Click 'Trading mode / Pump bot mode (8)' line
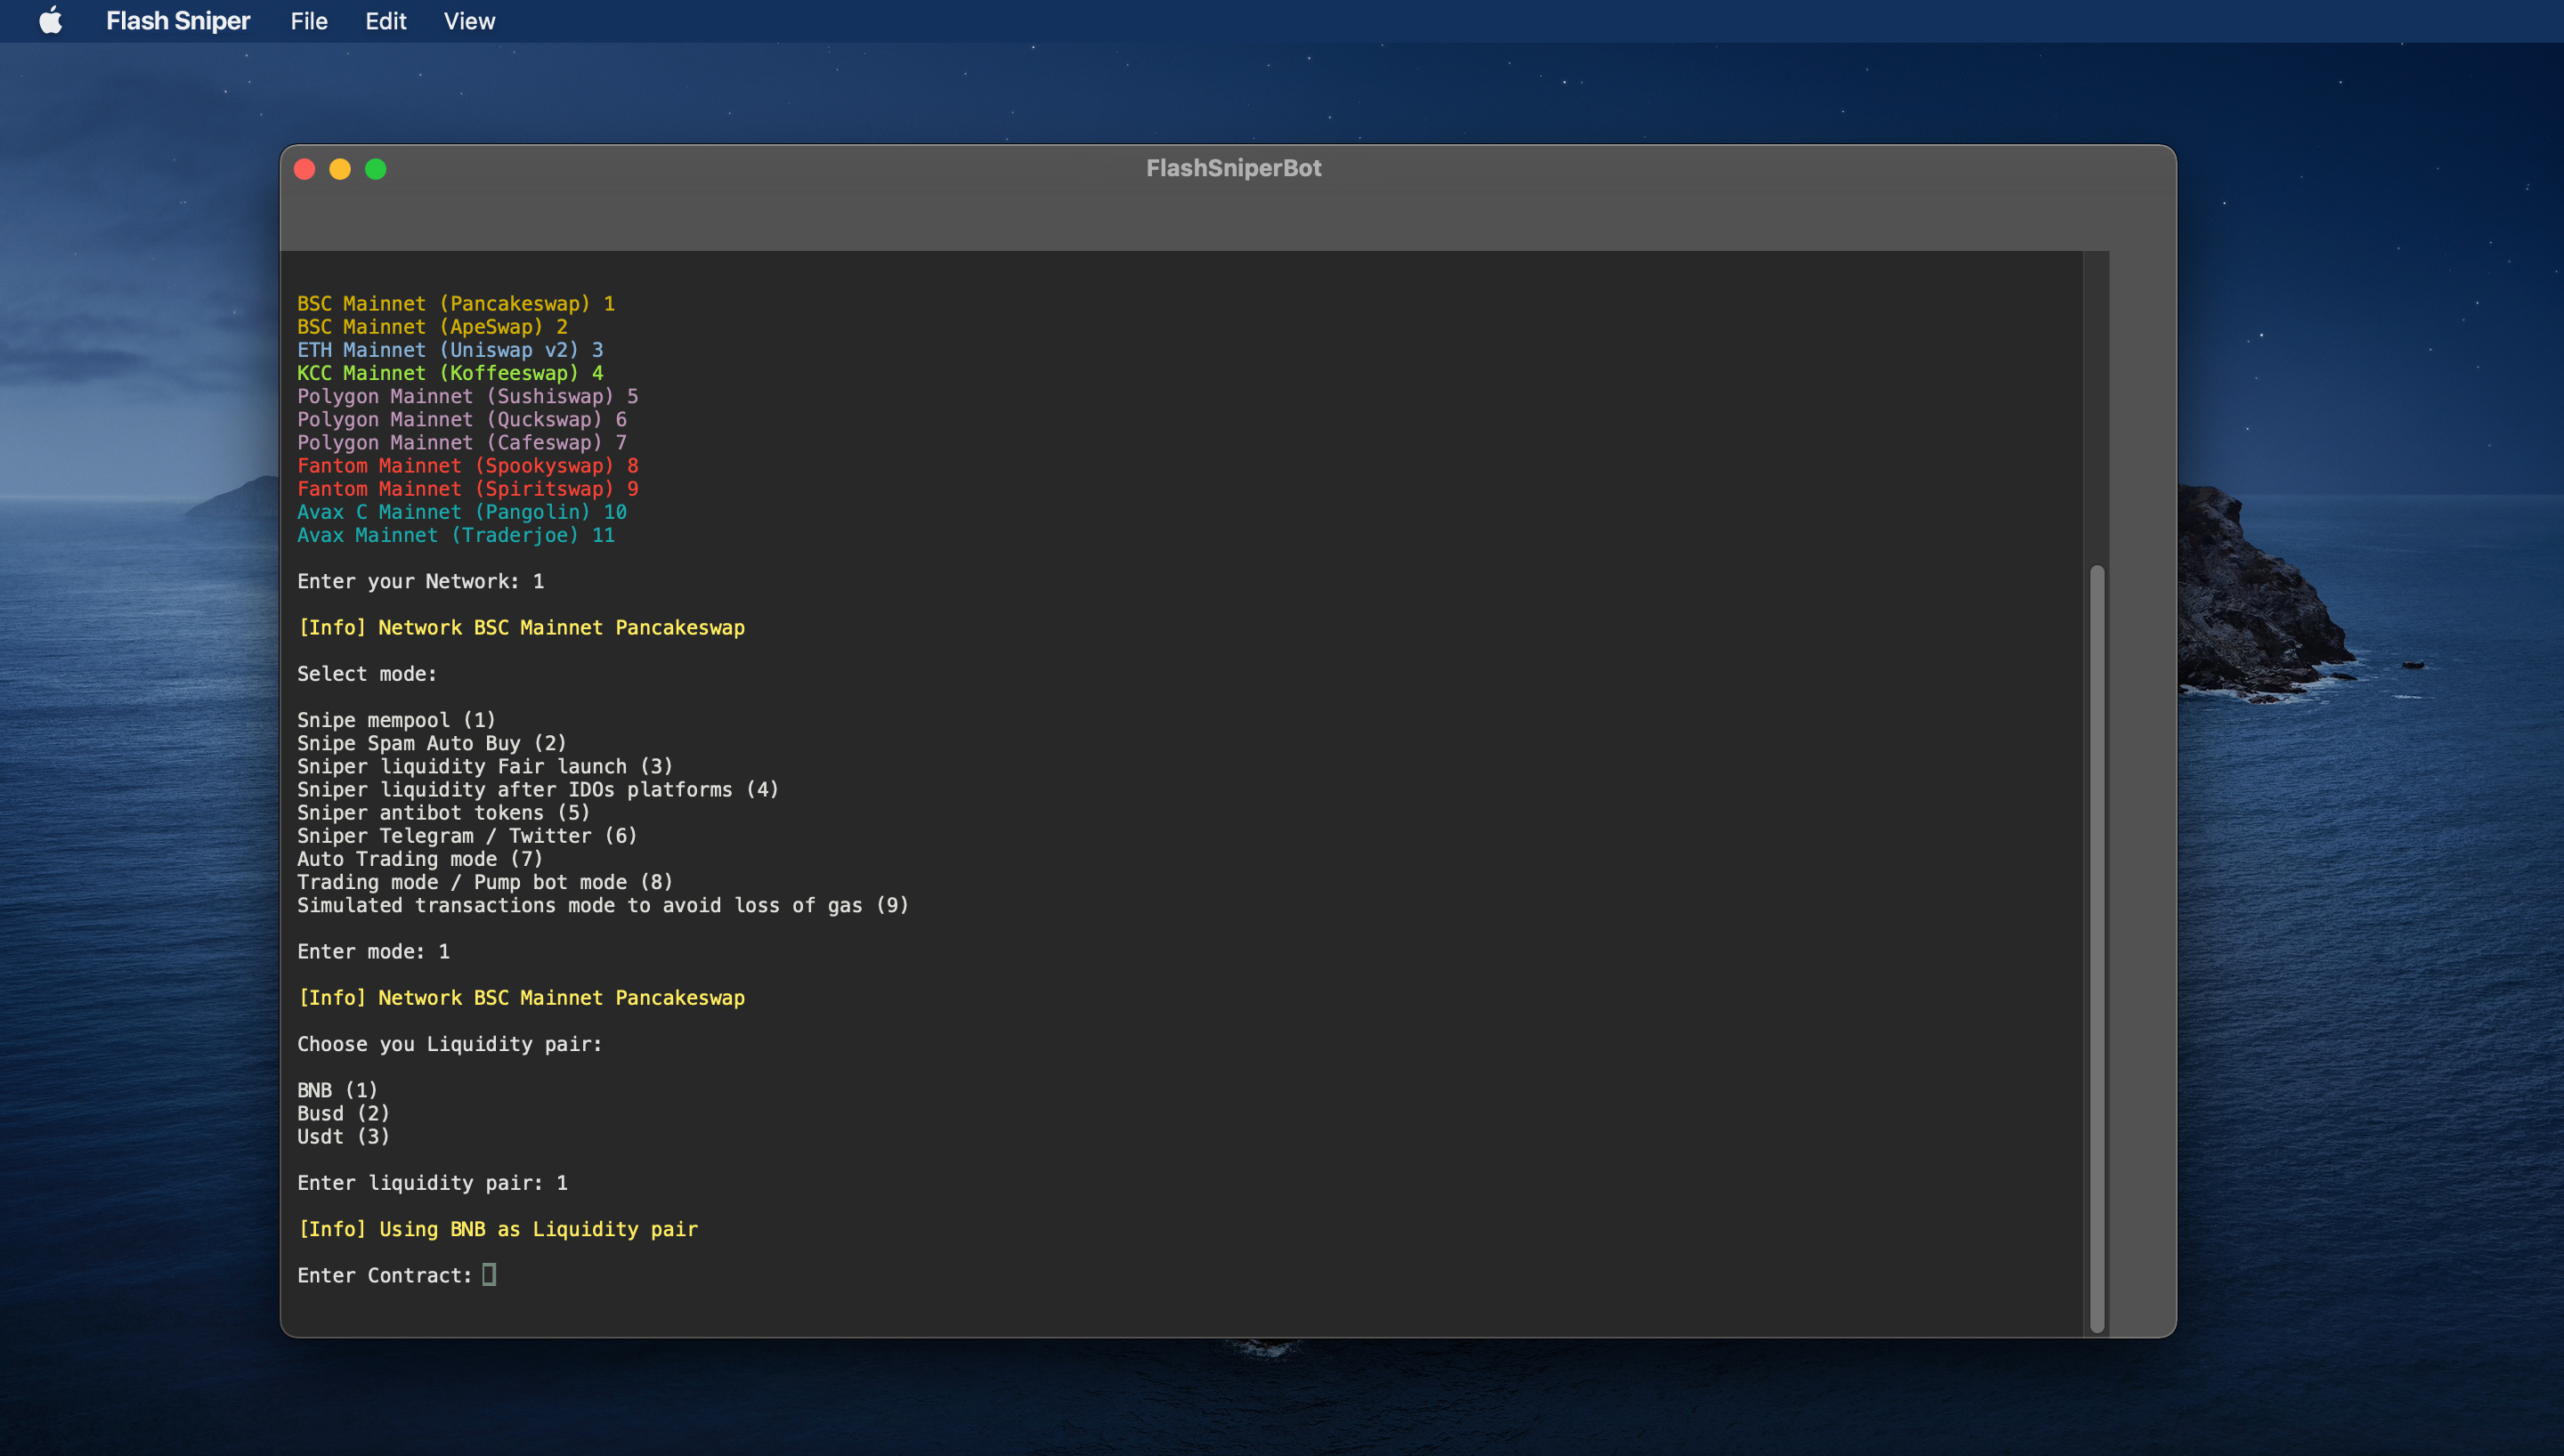This screenshot has width=2564, height=1456. (x=485, y=882)
